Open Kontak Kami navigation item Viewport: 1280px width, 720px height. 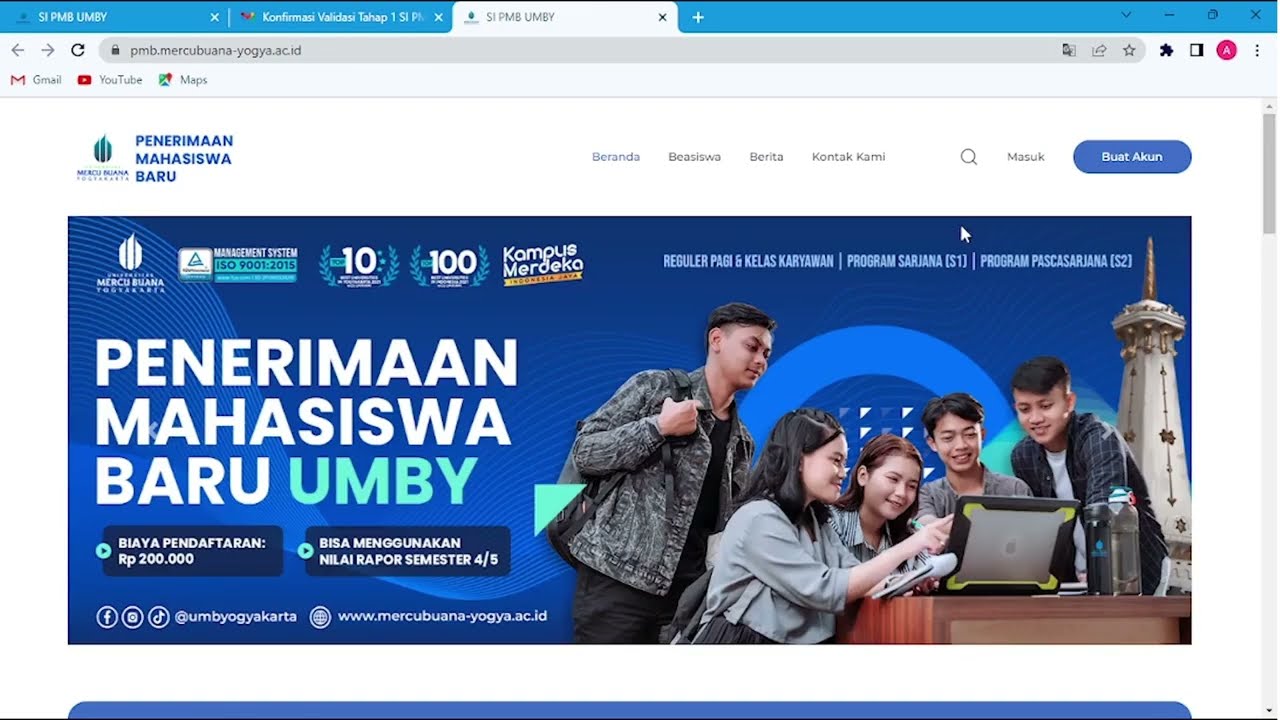[x=848, y=157]
